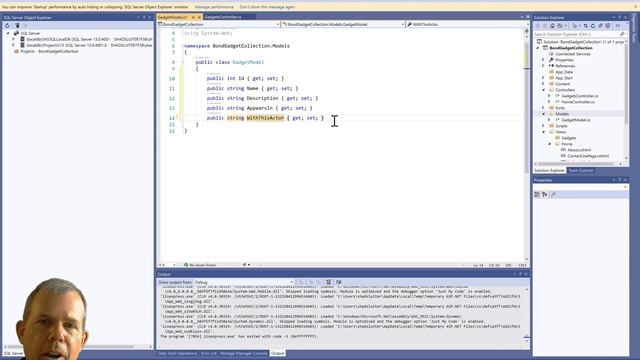Toggle word wrap in Output pane
The image size is (640, 360).
tap(338, 282)
